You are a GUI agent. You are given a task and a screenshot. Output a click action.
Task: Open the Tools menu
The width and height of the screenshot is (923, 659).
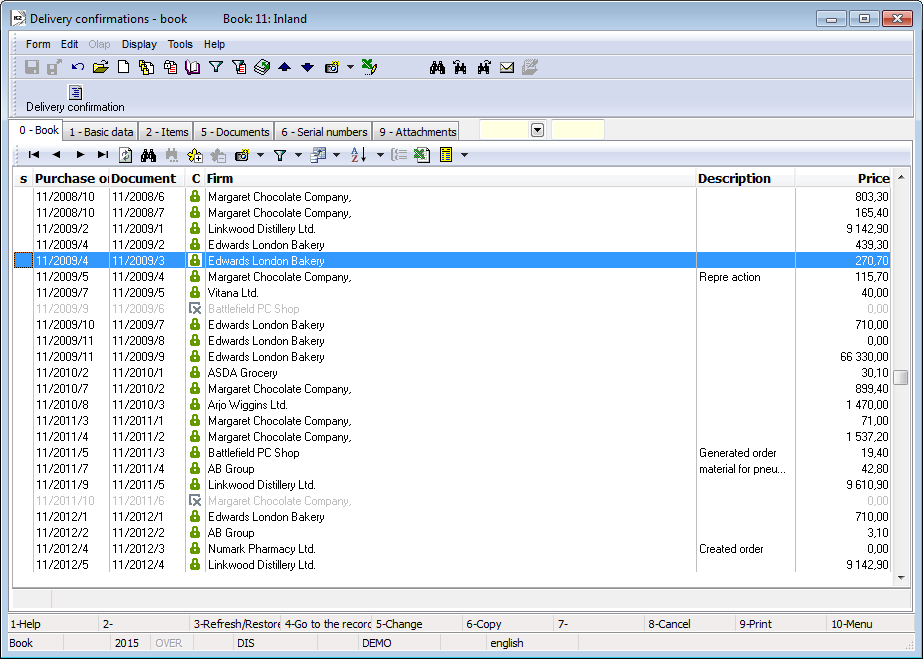pyautogui.click(x=180, y=44)
